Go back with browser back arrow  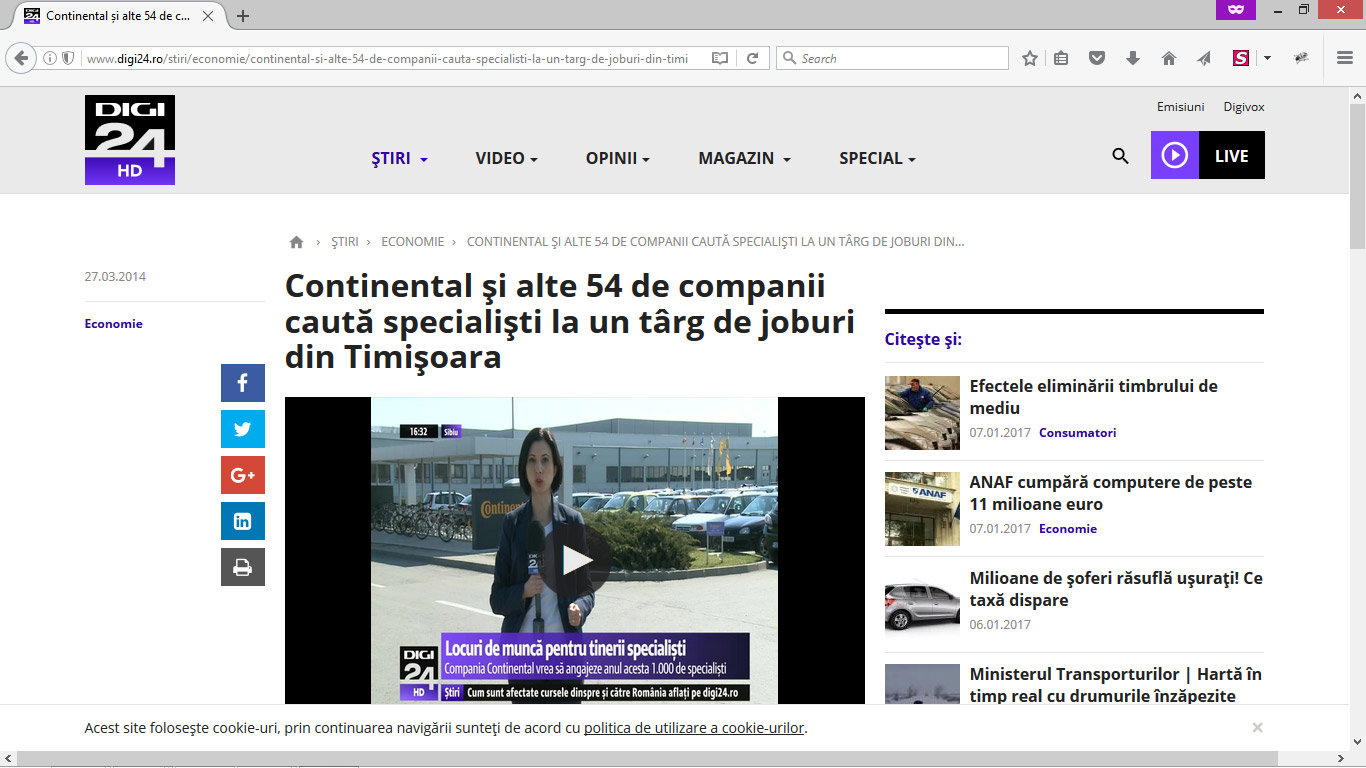tap(21, 58)
